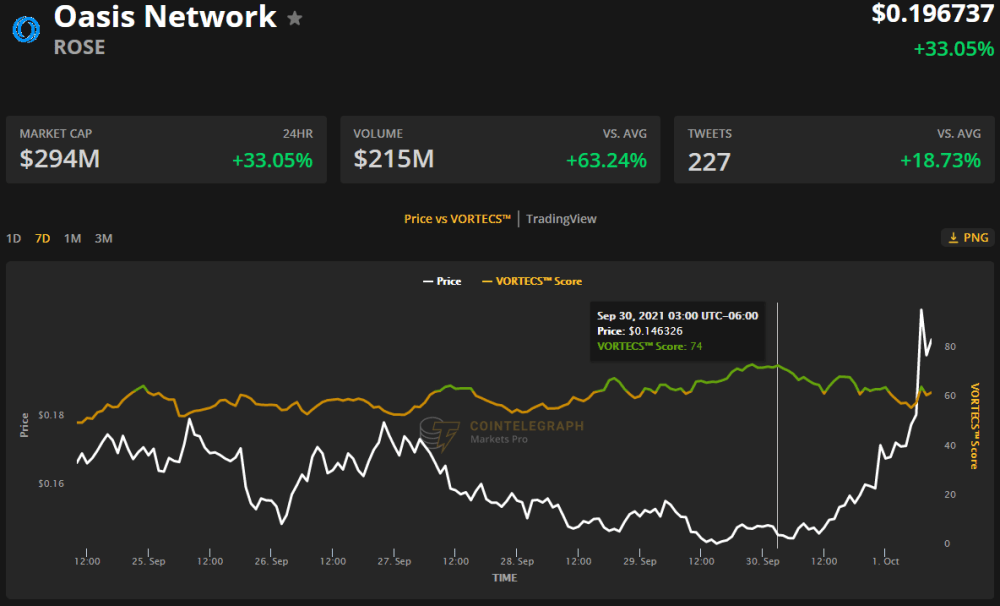Click the ROSE ticker symbol
1000x606 pixels.
79,47
